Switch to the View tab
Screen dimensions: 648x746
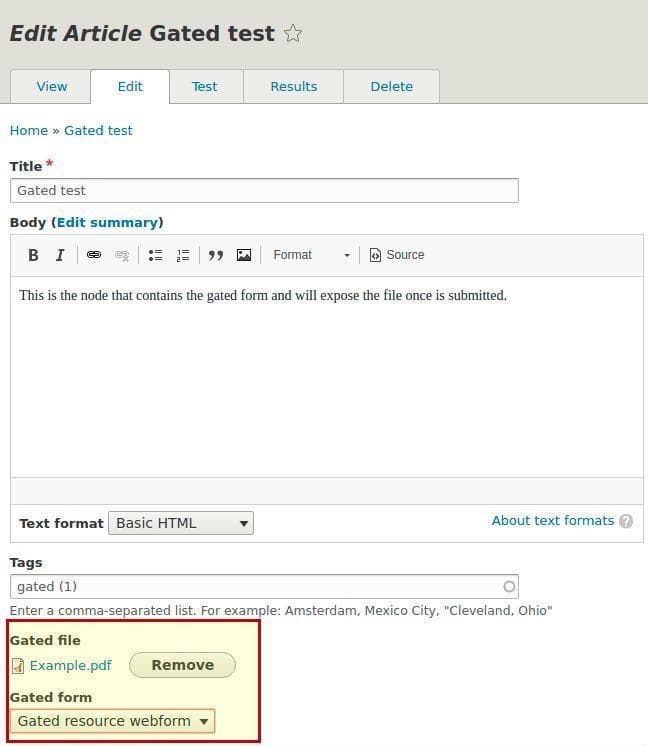51,87
